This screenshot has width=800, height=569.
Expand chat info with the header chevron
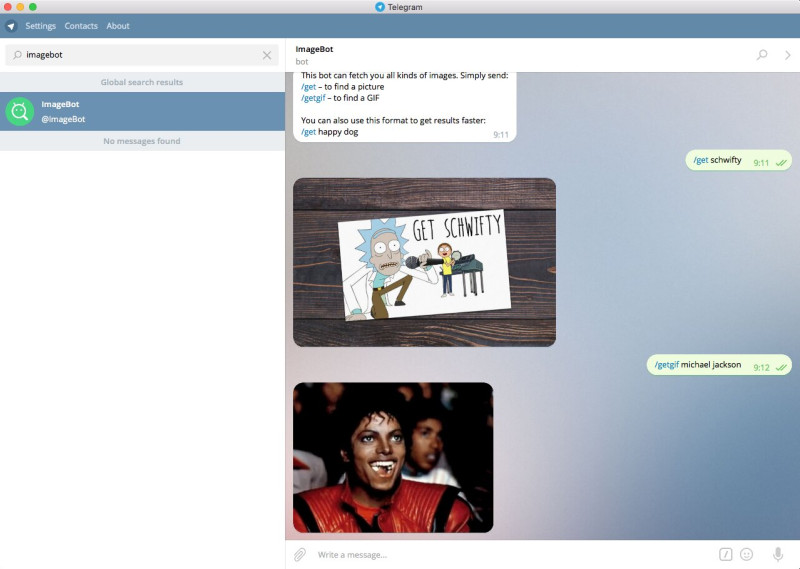(788, 55)
